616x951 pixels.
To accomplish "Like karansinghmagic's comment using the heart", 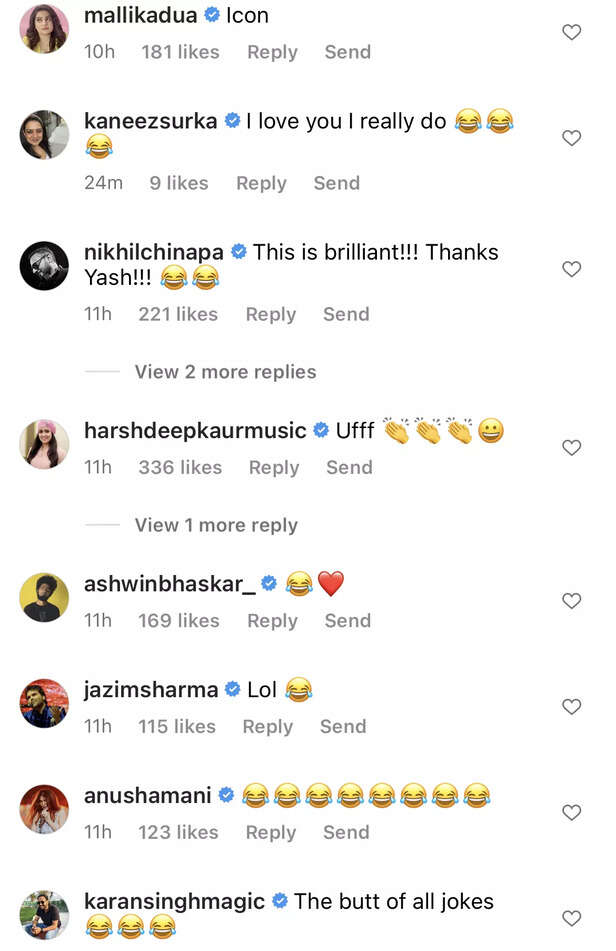I will [571, 917].
